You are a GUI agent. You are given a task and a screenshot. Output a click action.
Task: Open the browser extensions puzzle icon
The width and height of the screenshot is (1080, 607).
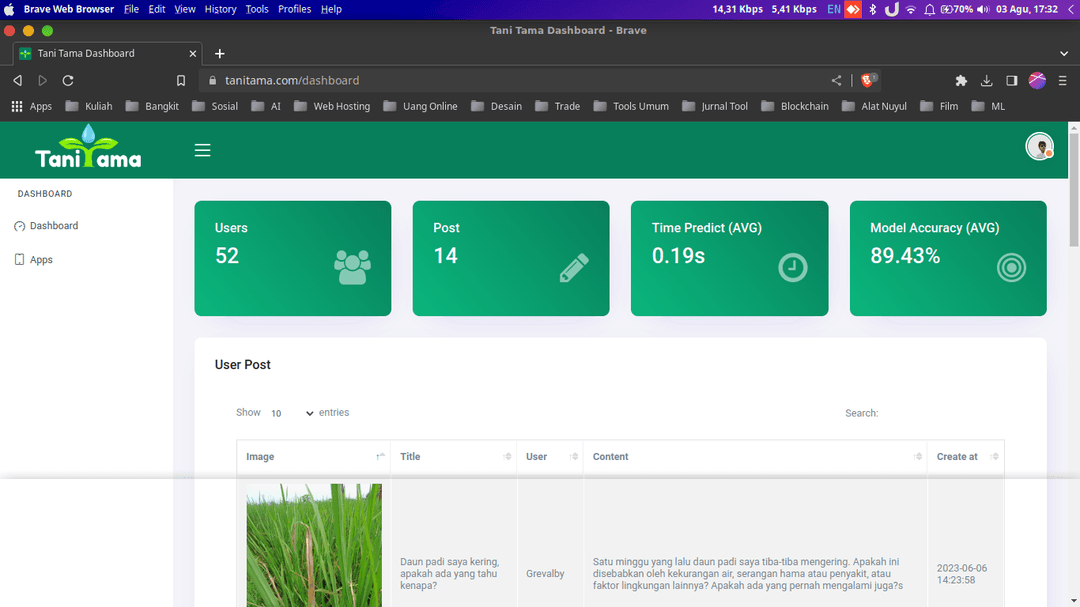pos(961,80)
